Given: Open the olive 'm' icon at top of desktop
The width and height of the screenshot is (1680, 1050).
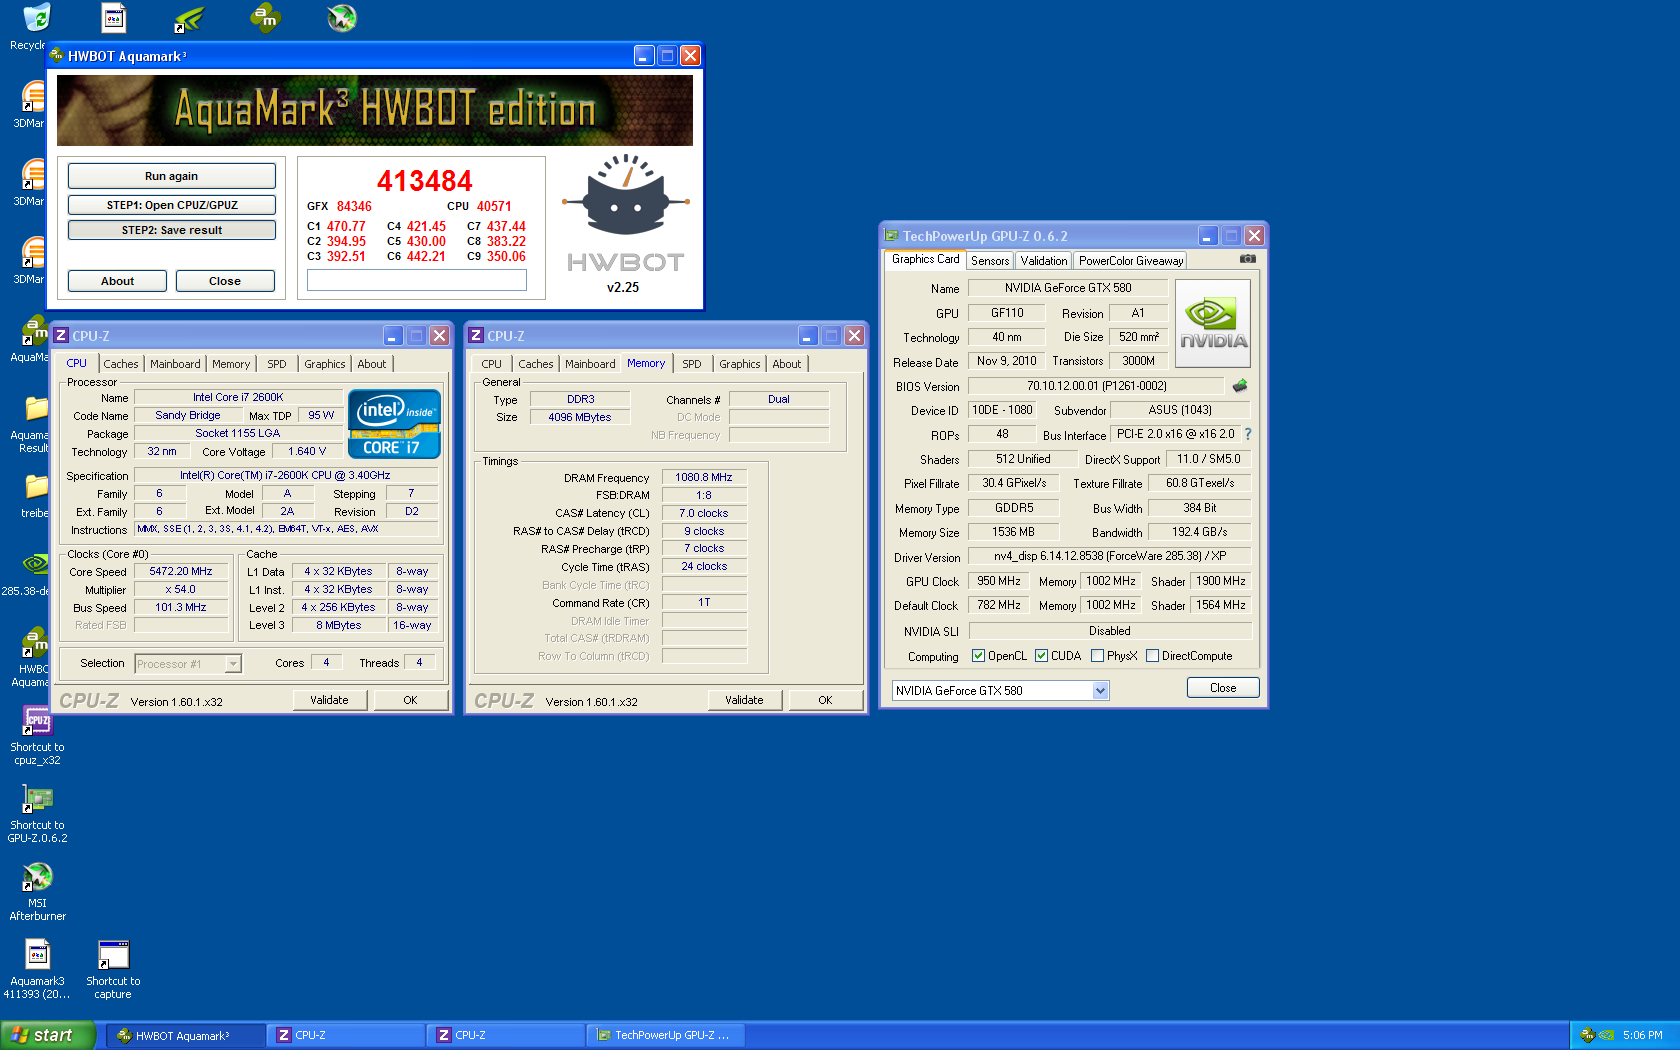Looking at the screenshot, I should 265,17.
